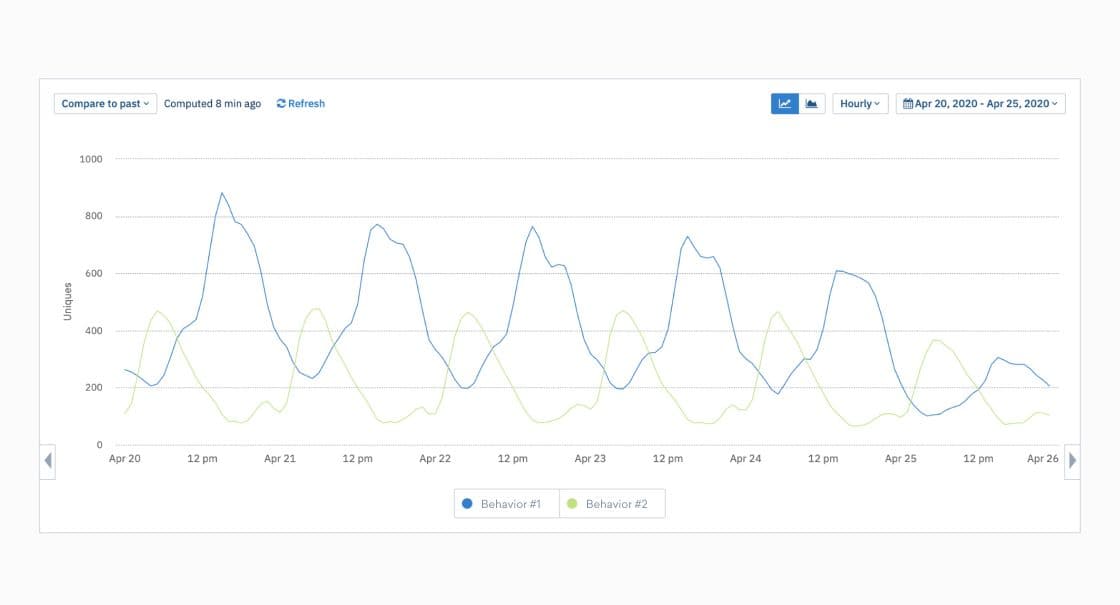Image resolution: width=1120 pixels, height=605 pixels.
Task: Click the Computed 8 min ago text
Action: (x=212, y=104)
